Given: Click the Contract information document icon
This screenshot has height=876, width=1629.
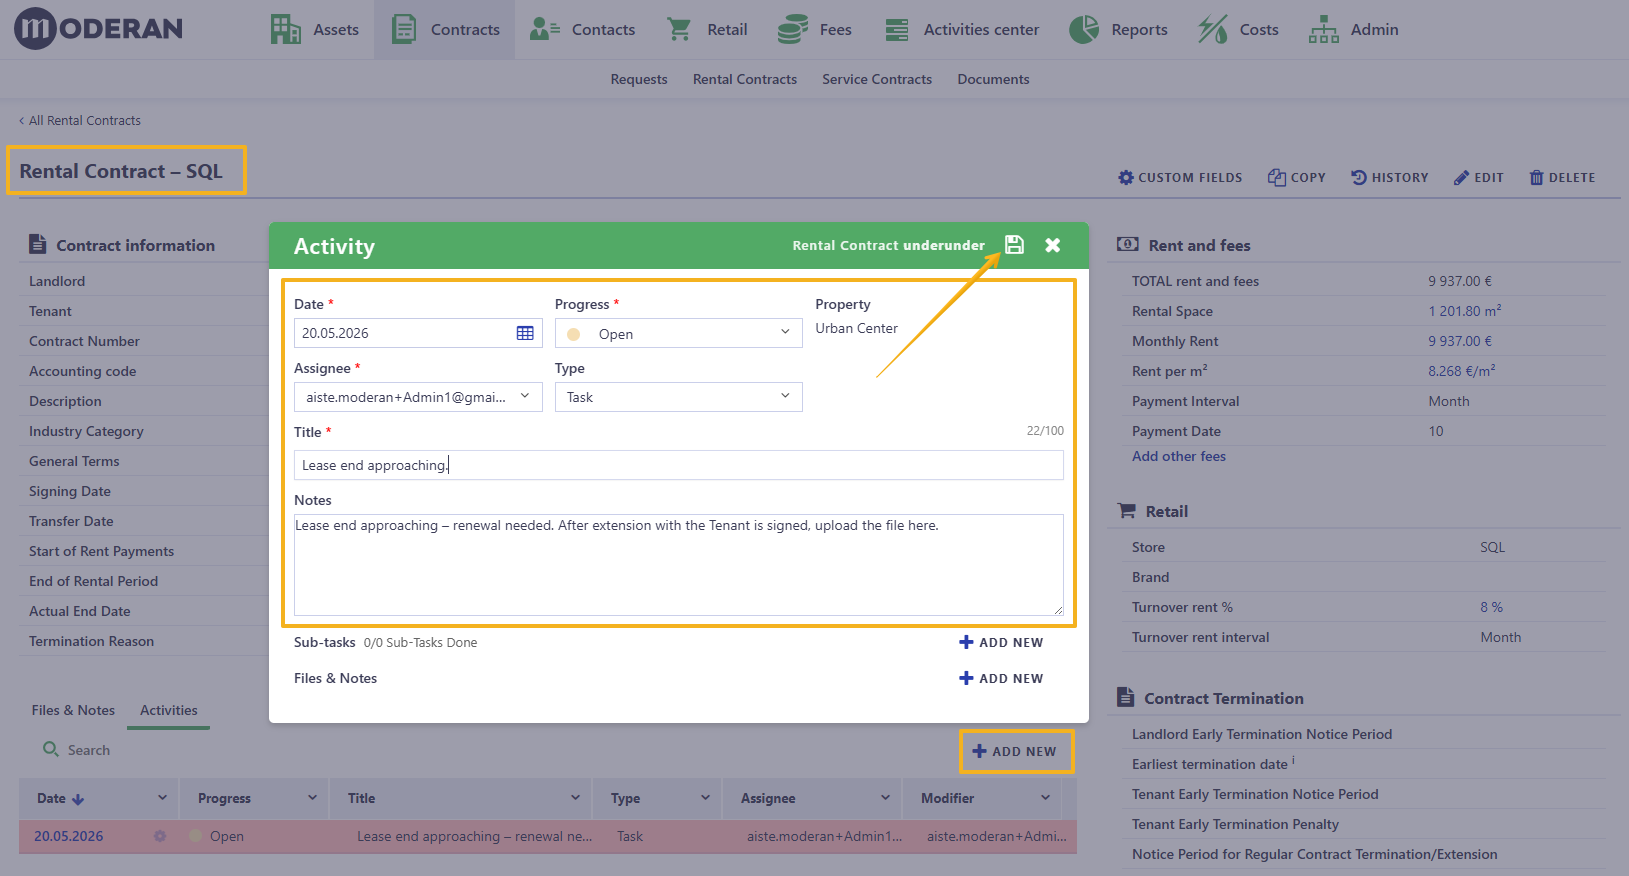Looking at the screenshot, I should click(38, 244).
